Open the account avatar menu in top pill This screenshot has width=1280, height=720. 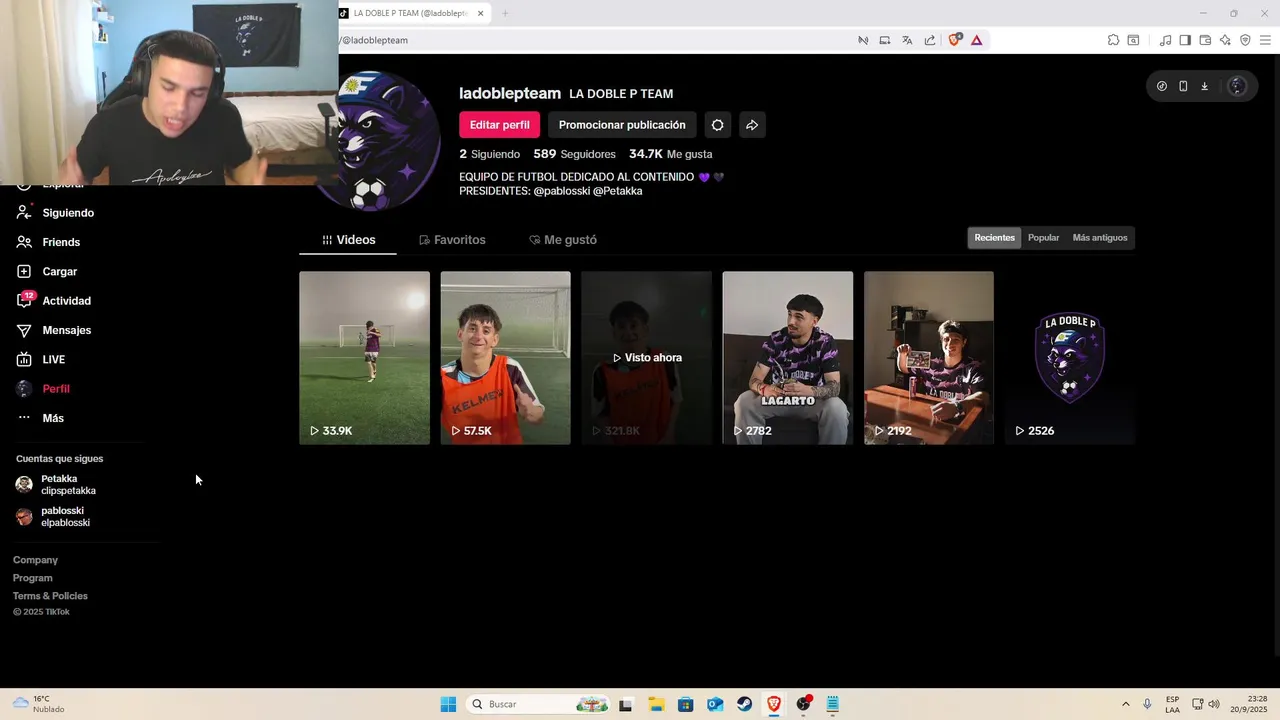pos(1237,86)
